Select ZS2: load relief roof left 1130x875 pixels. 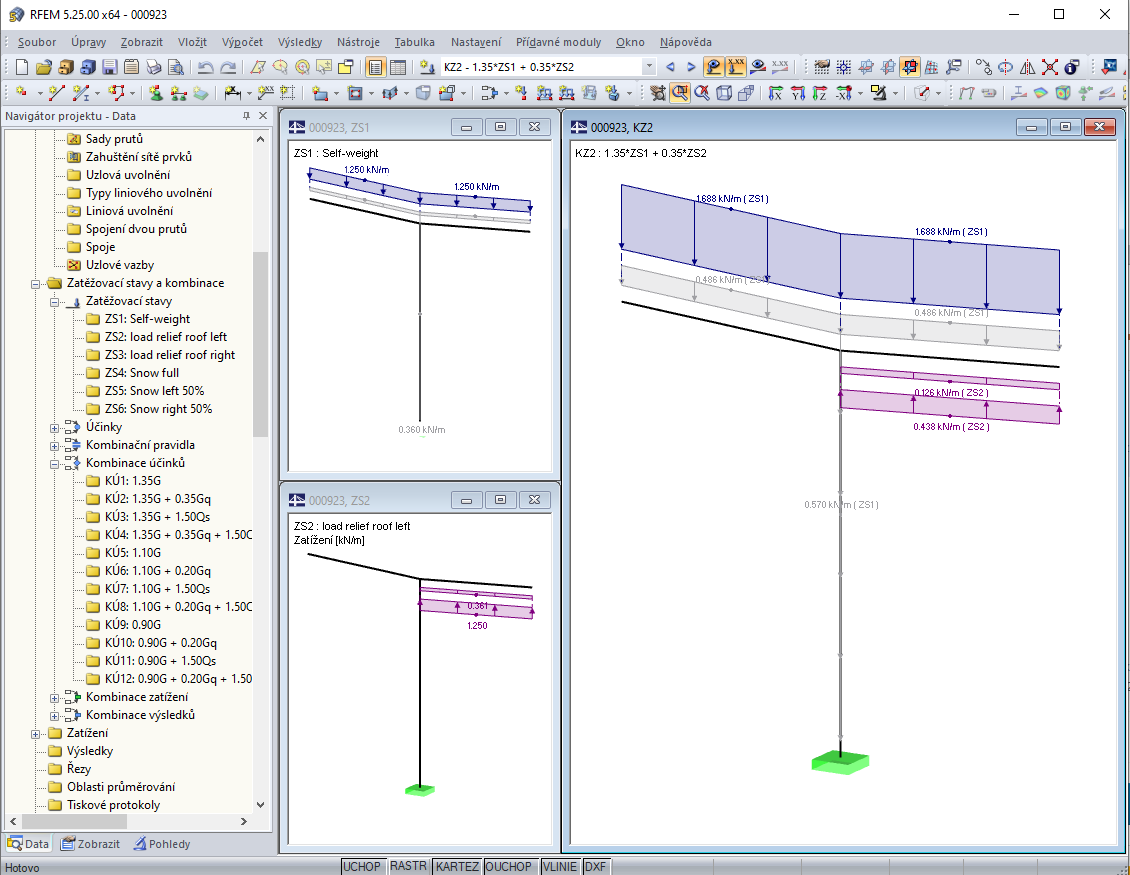165,337
